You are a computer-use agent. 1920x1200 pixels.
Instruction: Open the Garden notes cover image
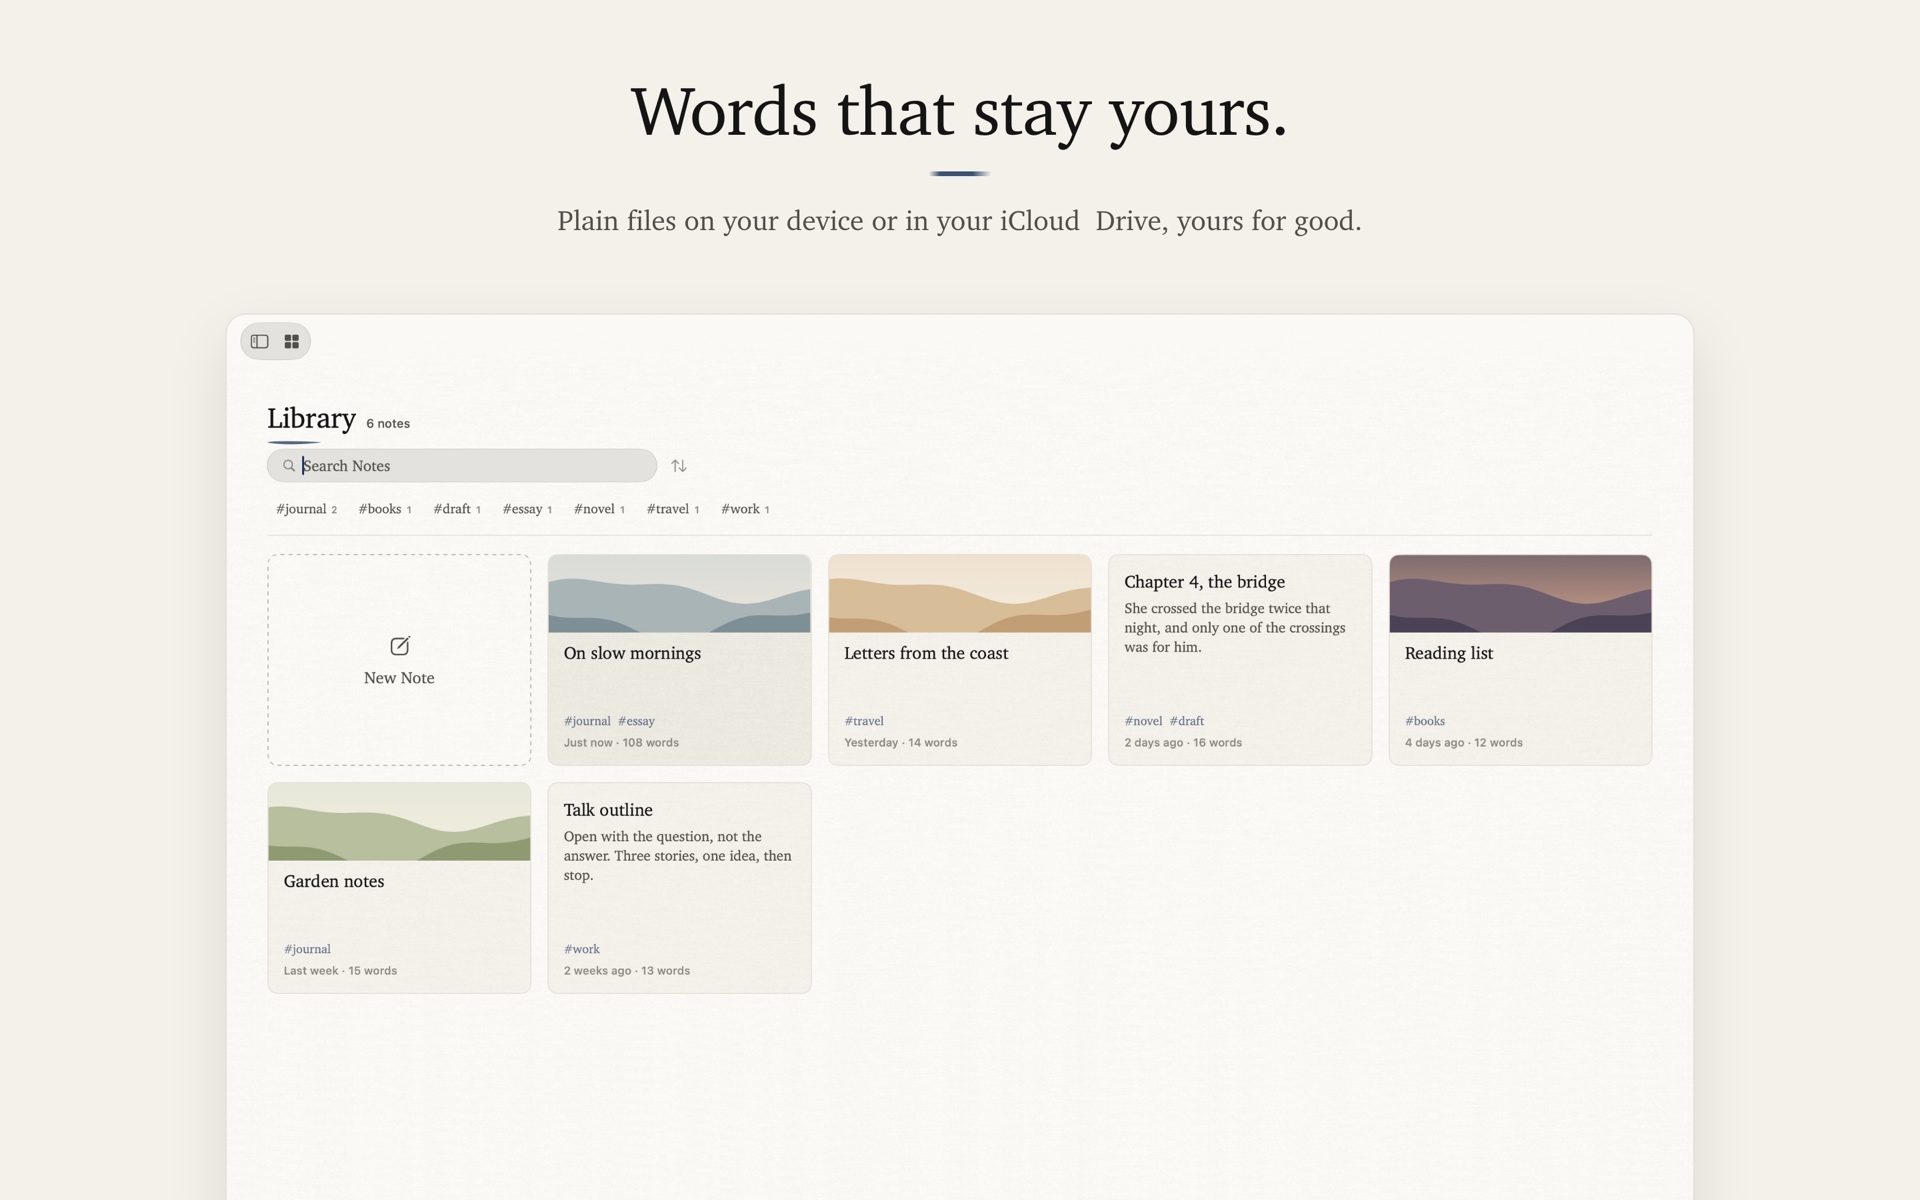pos(399,822)
